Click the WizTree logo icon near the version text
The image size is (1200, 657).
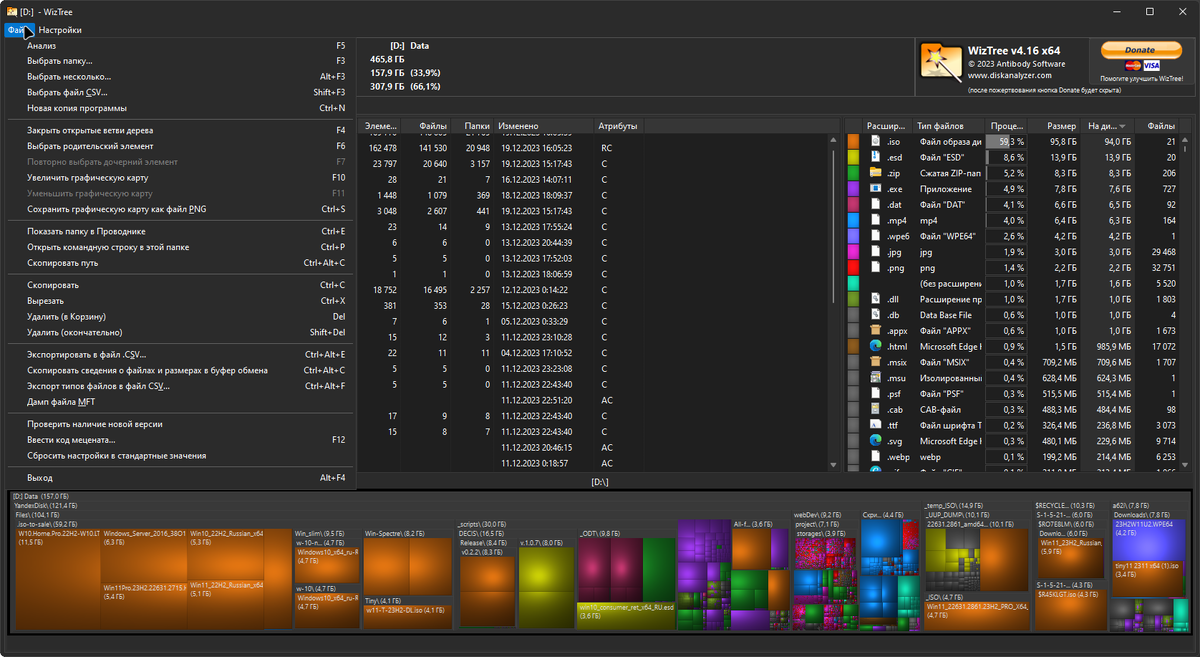(940, 62)
